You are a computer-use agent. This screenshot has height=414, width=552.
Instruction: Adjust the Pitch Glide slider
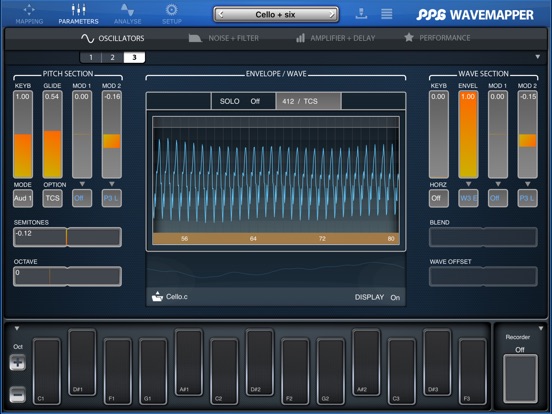pyautogui.click(x=52, y=134)
